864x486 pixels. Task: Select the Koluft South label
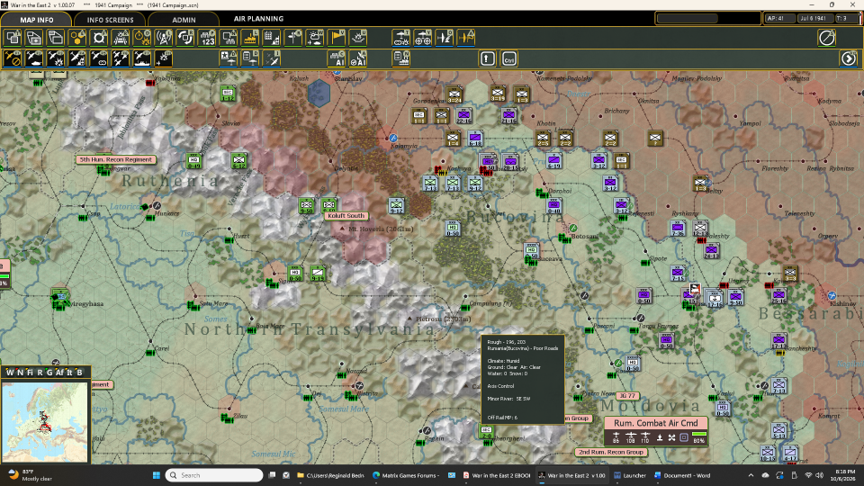coord(346,216)
